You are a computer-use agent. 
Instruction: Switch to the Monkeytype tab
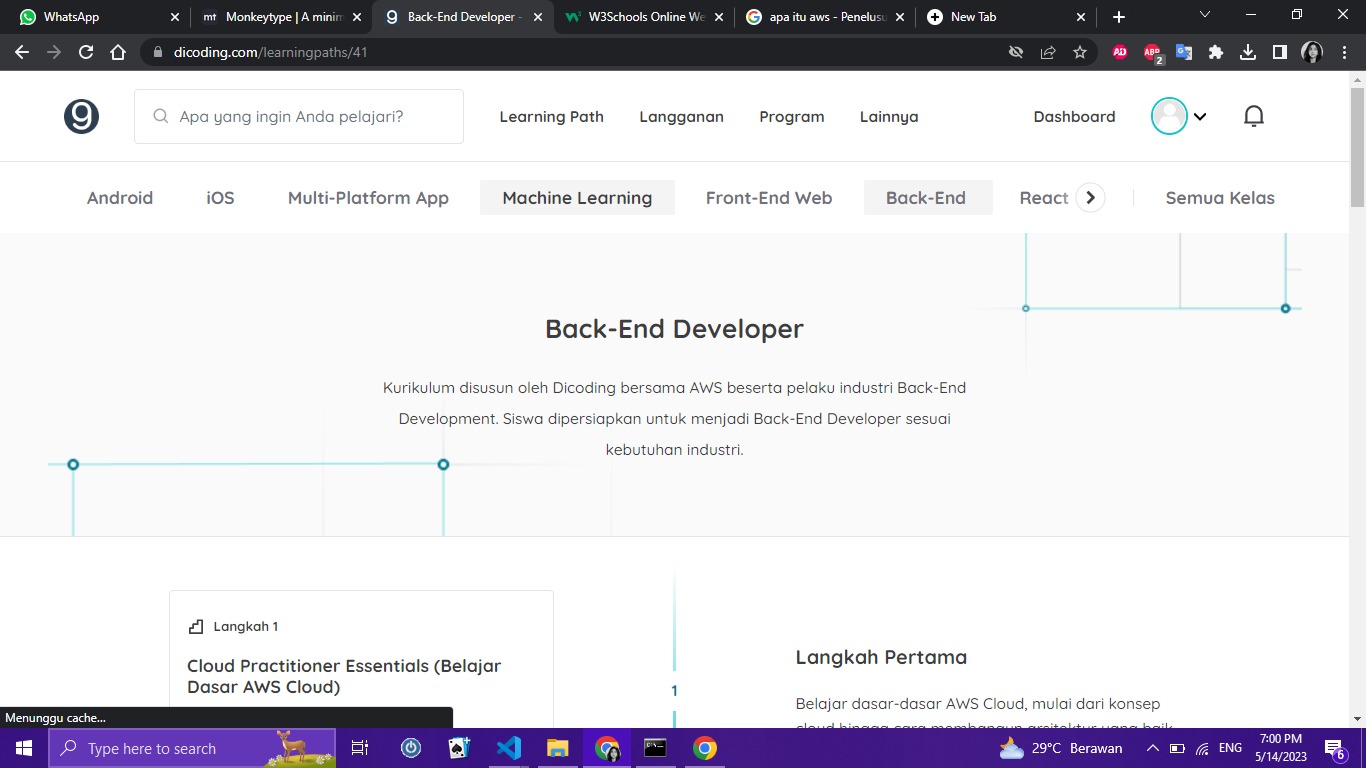pos(280,17)
